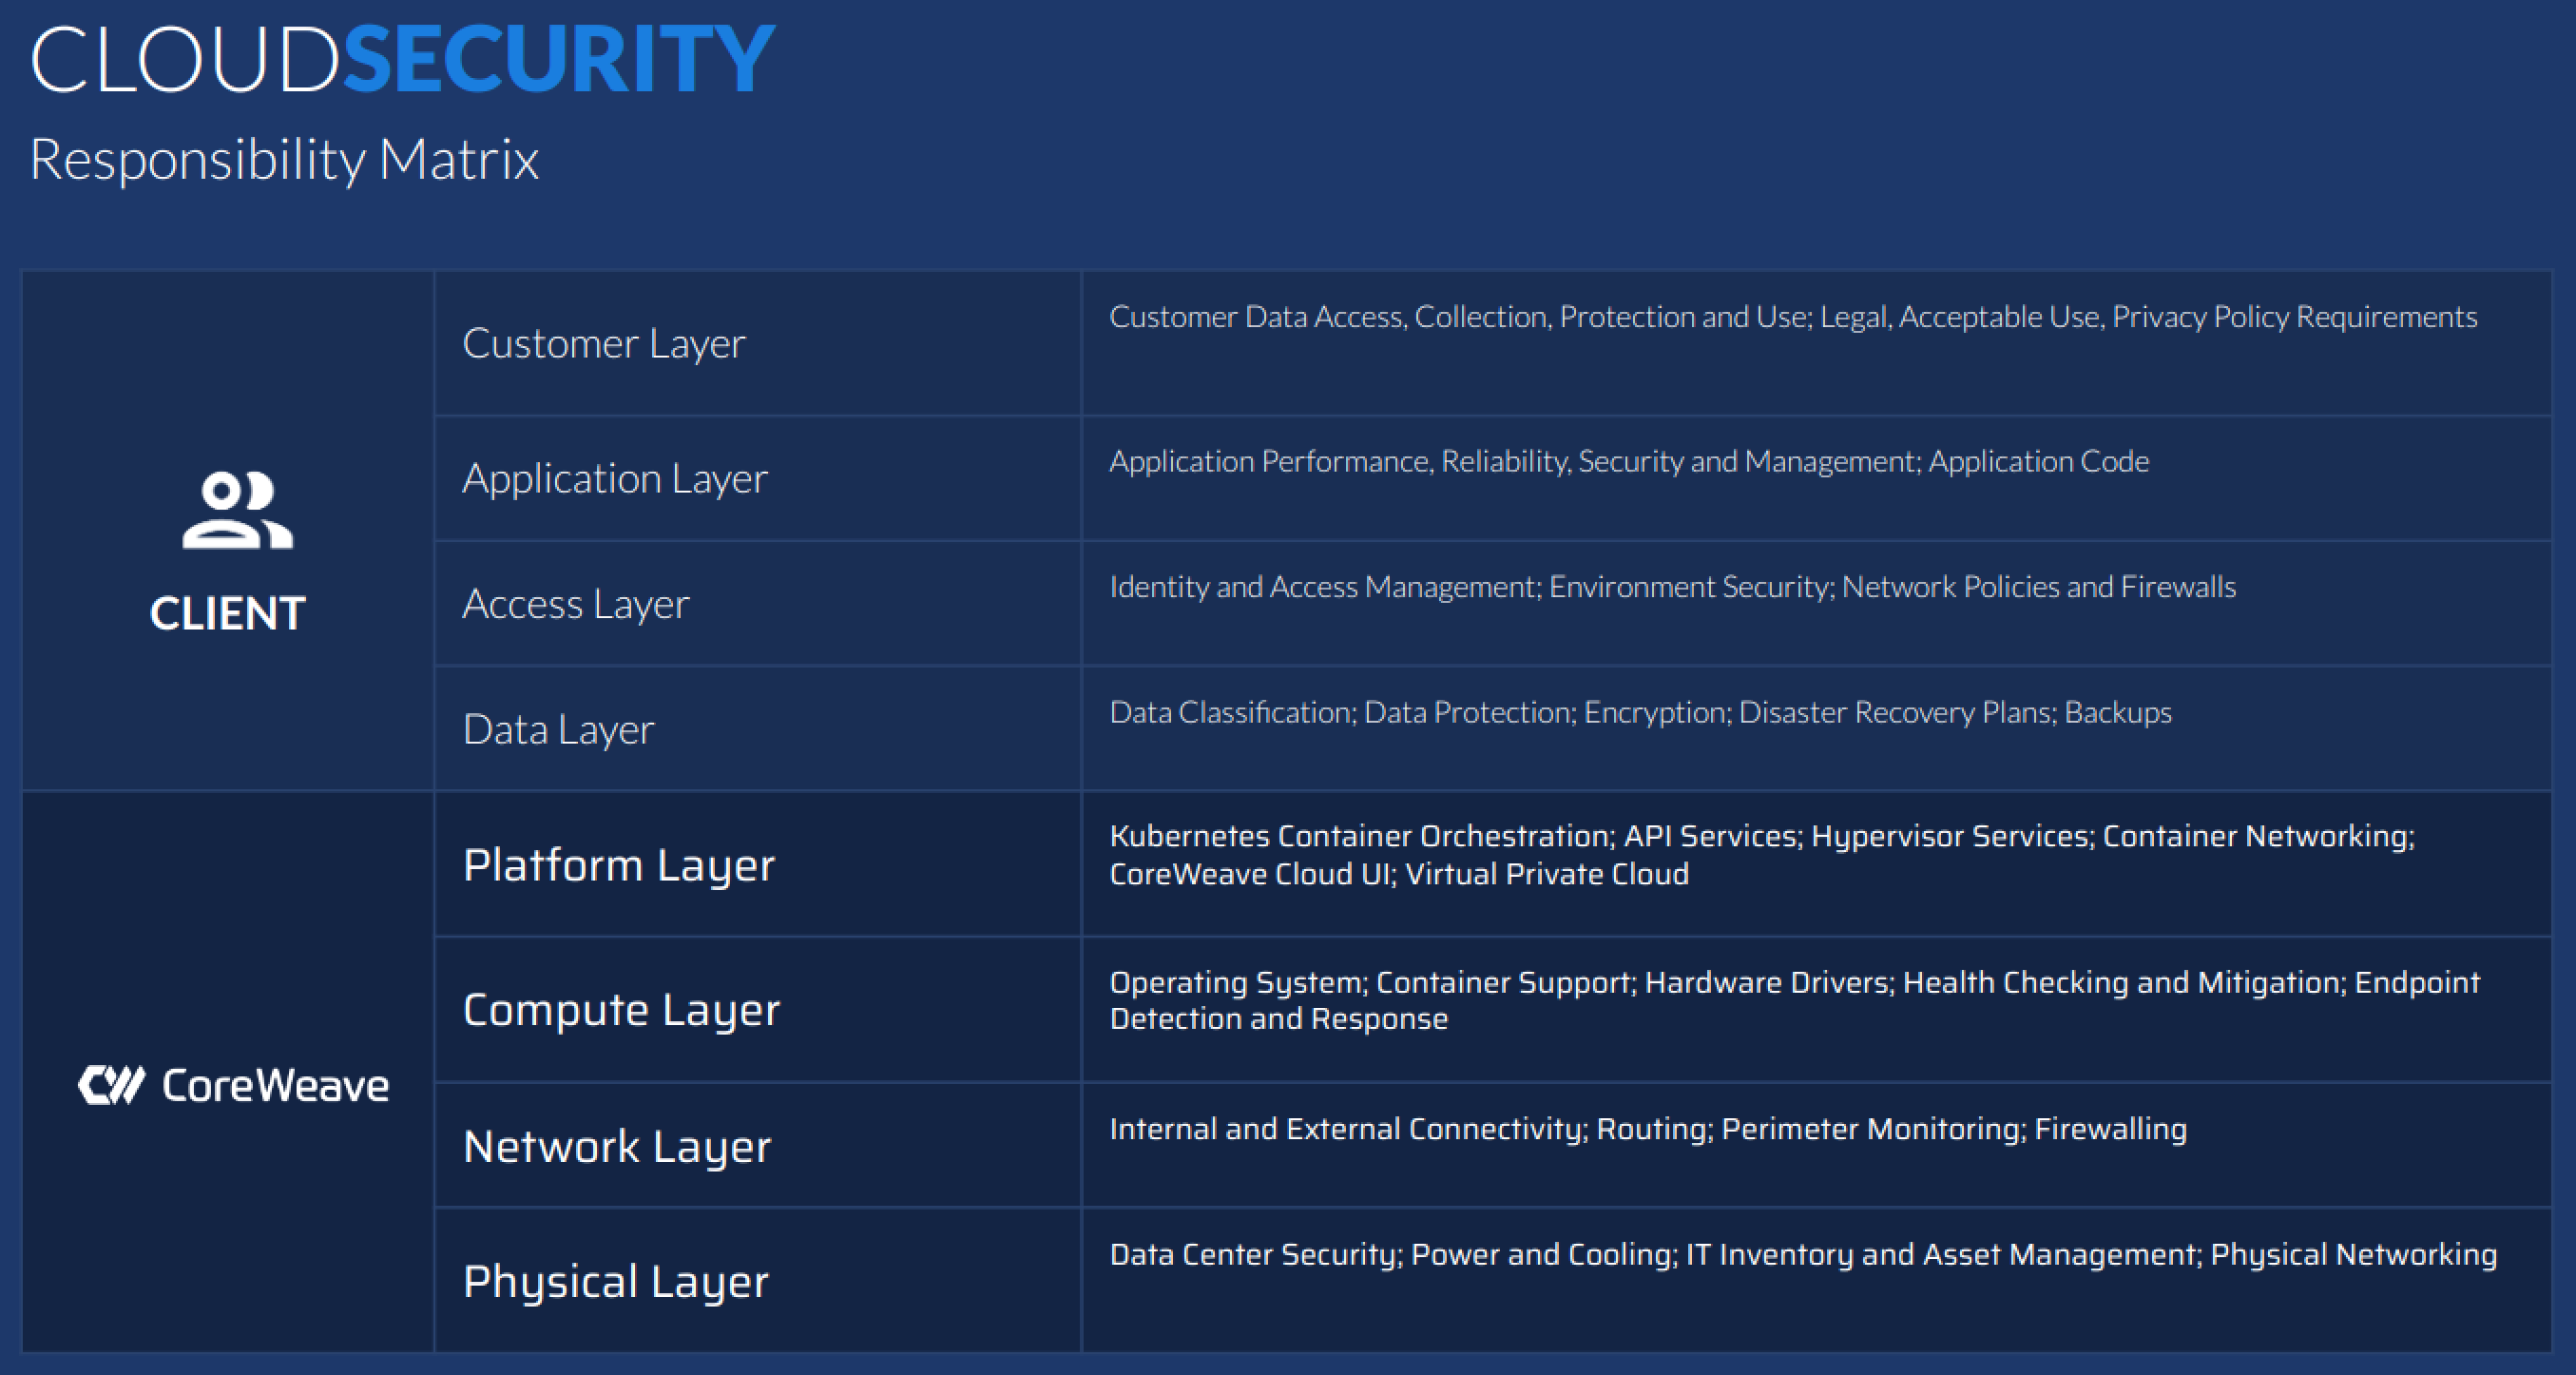
Task: Click the Operating System; Container Support description
Action: (x=1795, y=1000)
